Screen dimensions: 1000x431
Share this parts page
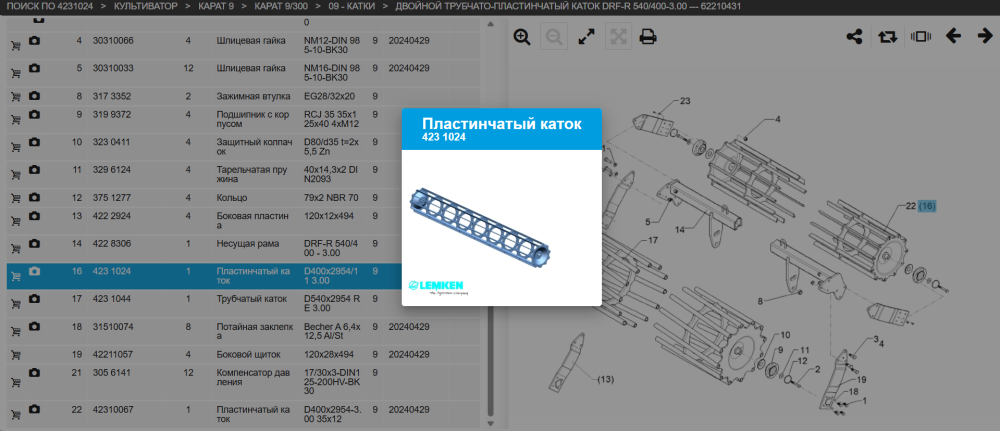tap(854, 36)
